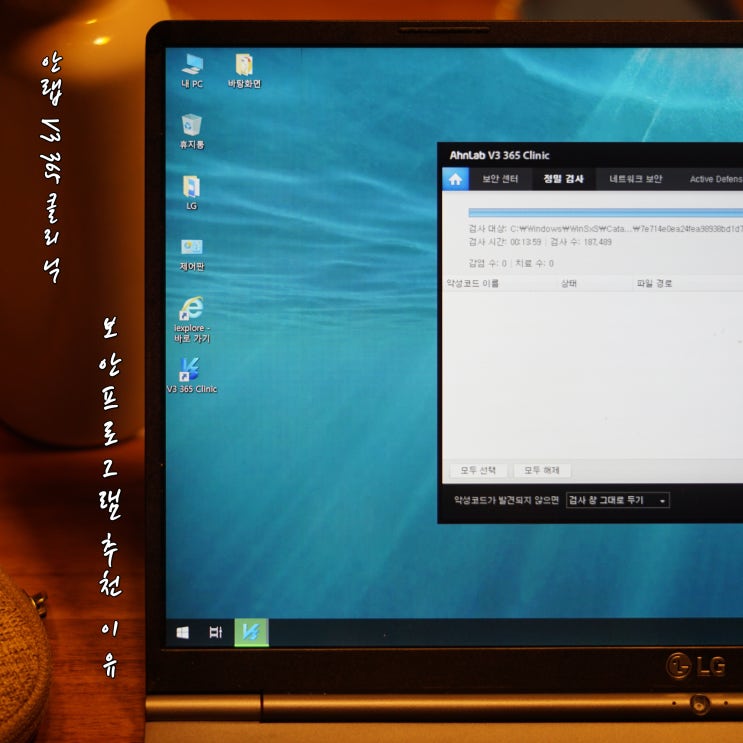Switch to the 정밀 검사 tab
This screenshot has width=743, height=743.
pos(563,179)
